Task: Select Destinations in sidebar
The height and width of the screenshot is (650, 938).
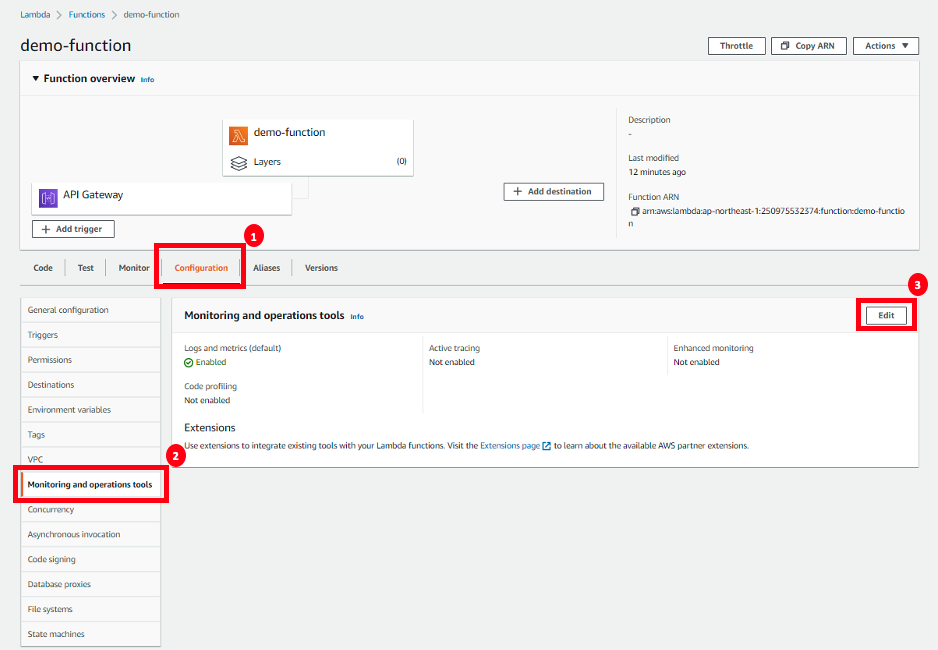Action: 90,385
